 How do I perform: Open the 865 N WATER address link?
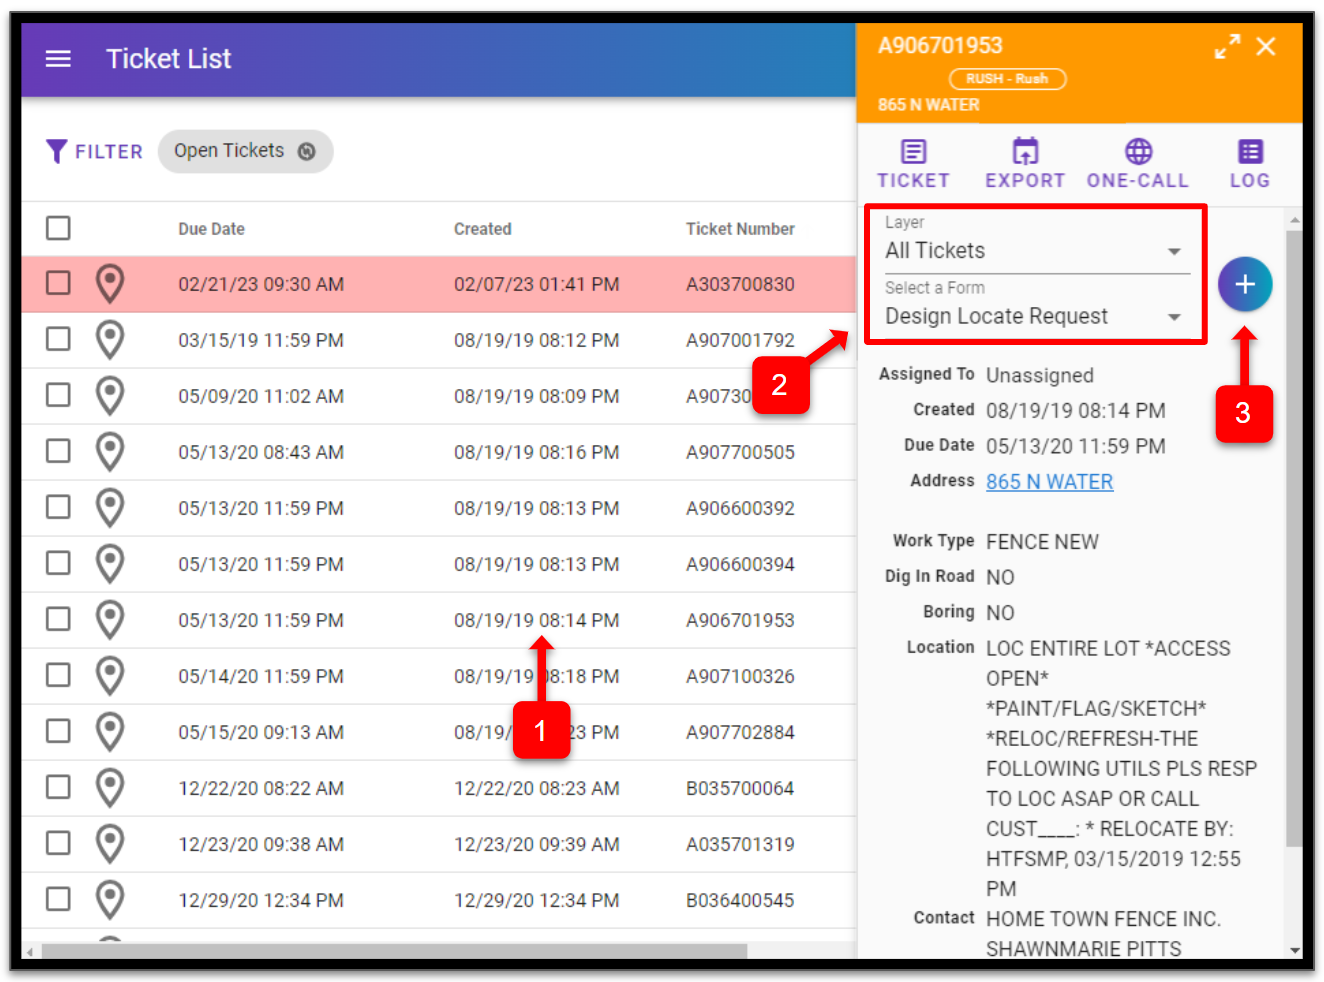click(1049, 481)
